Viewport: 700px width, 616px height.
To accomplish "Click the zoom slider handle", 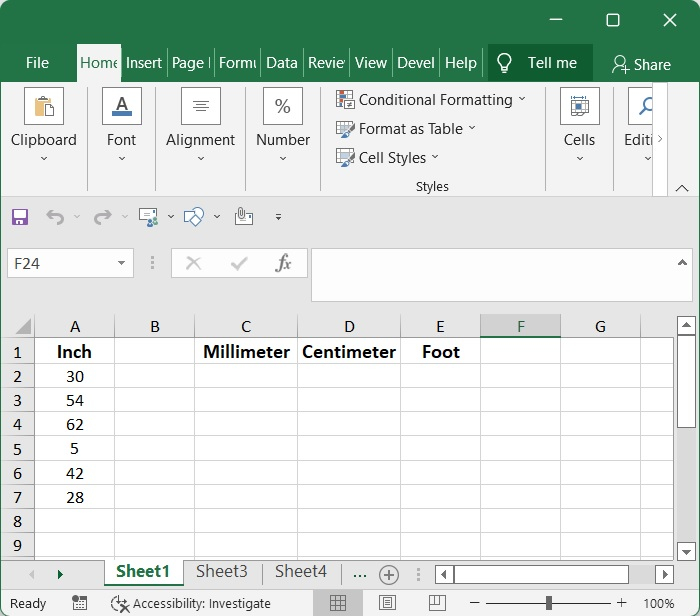I will coord(549,603).
